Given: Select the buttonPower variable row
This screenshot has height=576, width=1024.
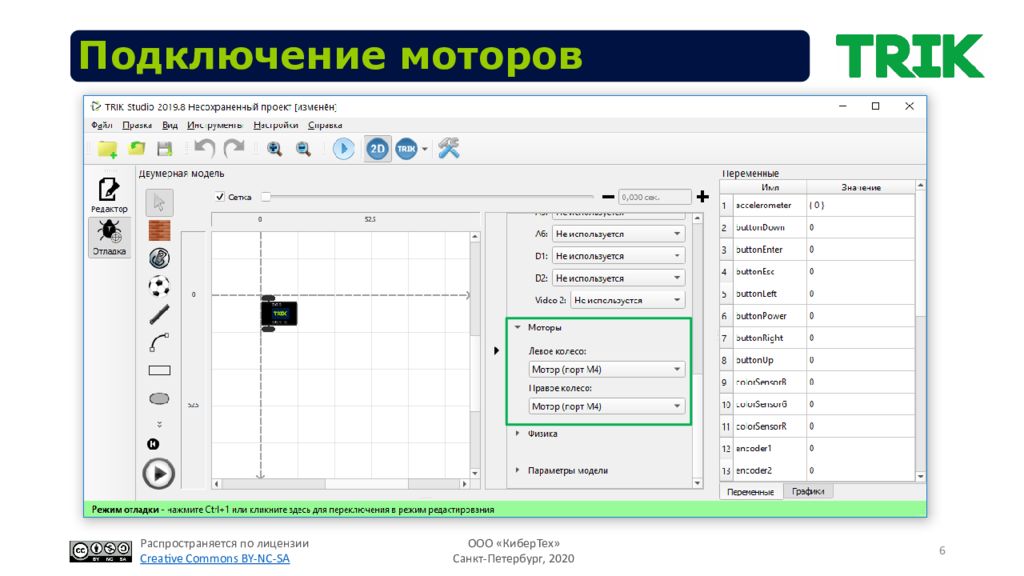Looking at the screenshot, I should [x=818, y=316].
